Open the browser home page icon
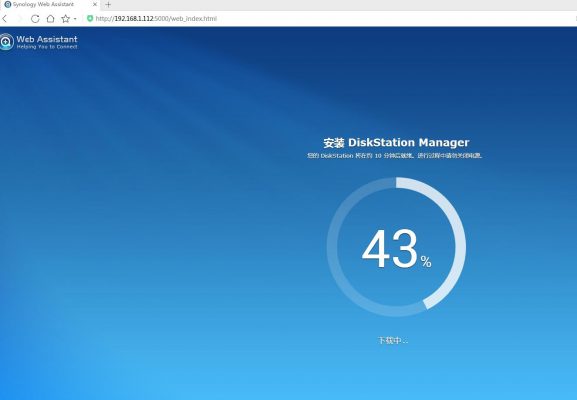This screenshot has width=577, height=400. [x=50, y=18]
